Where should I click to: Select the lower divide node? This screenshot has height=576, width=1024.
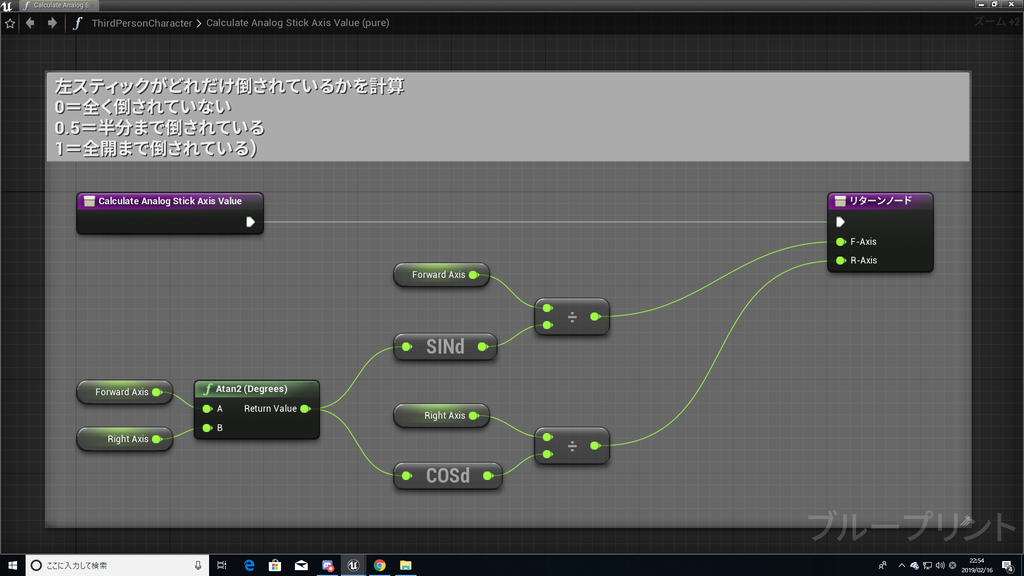tap(572, 446)
